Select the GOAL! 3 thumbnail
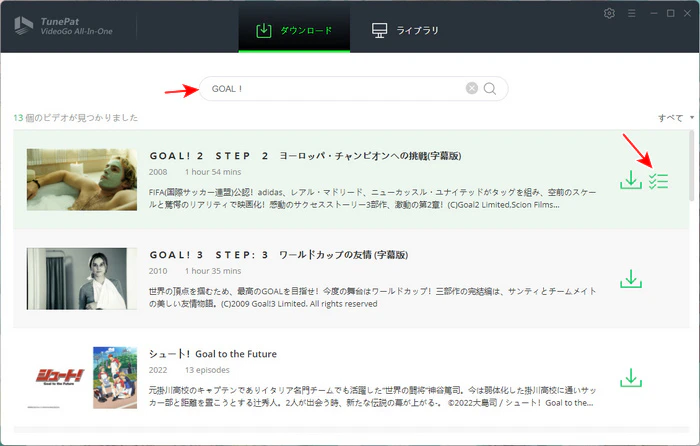This screenshot has height=446, width=700. pos(82,279)
